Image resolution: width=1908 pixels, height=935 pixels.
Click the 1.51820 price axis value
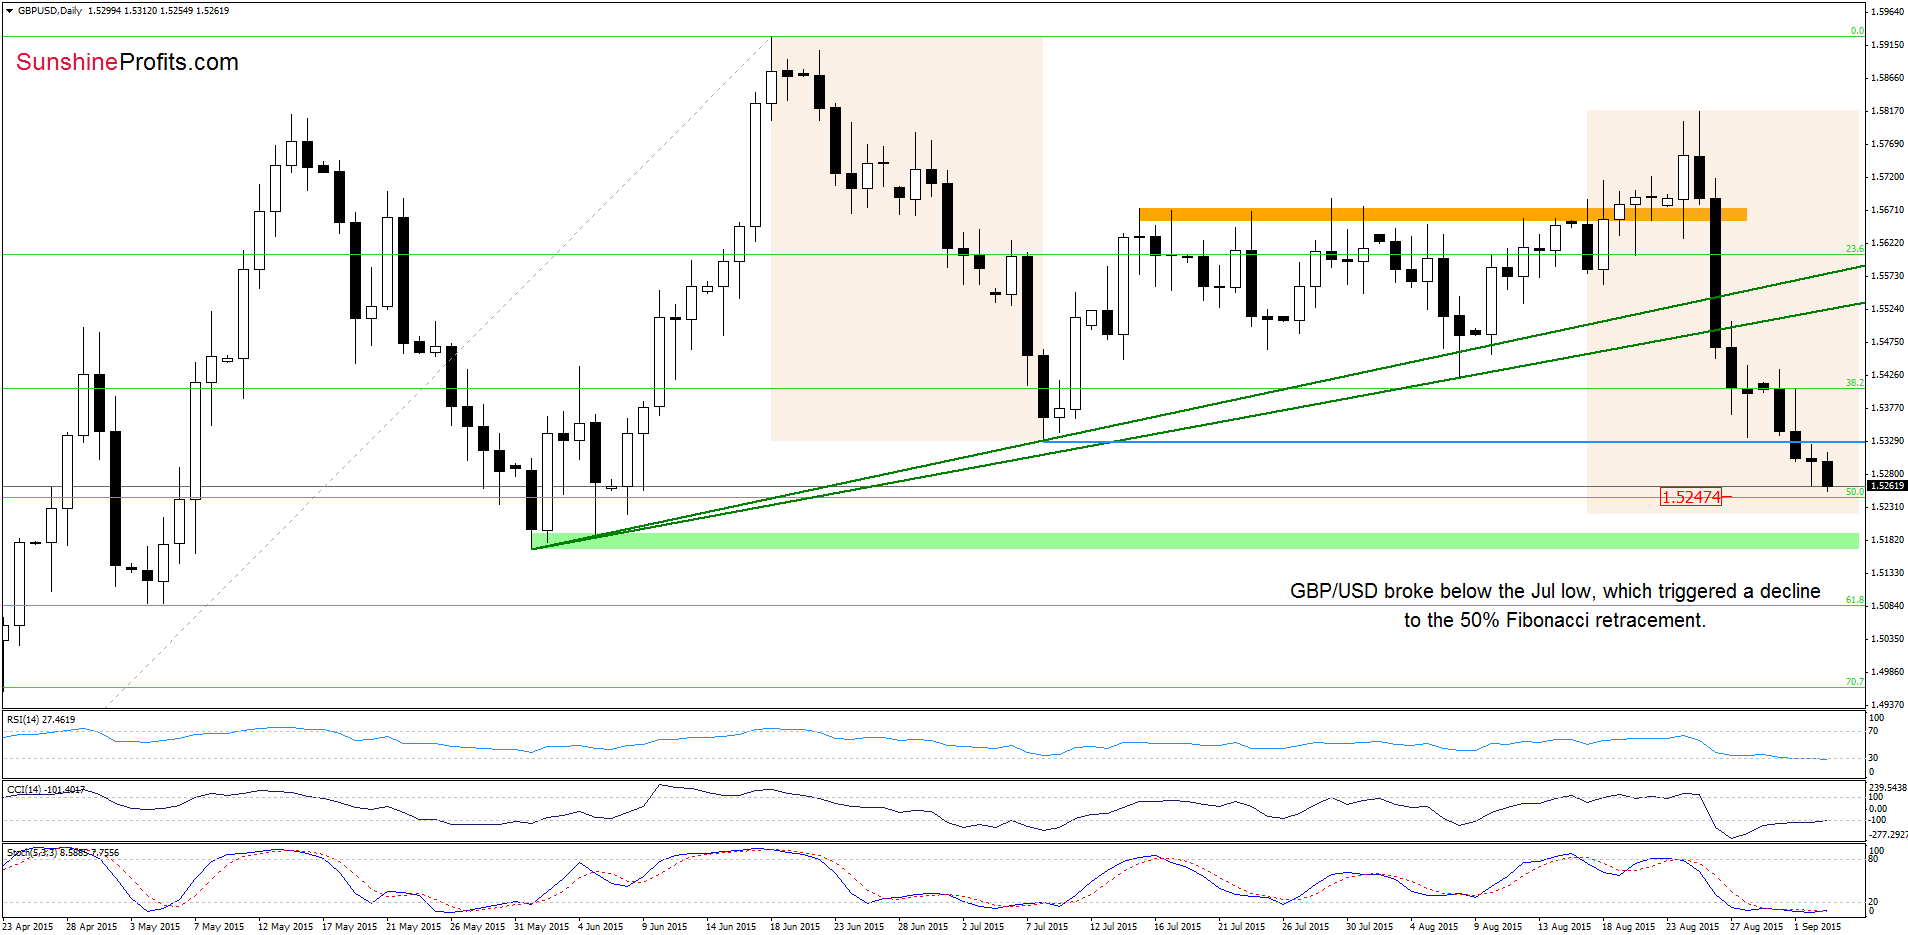click(x=1887, y=540)
